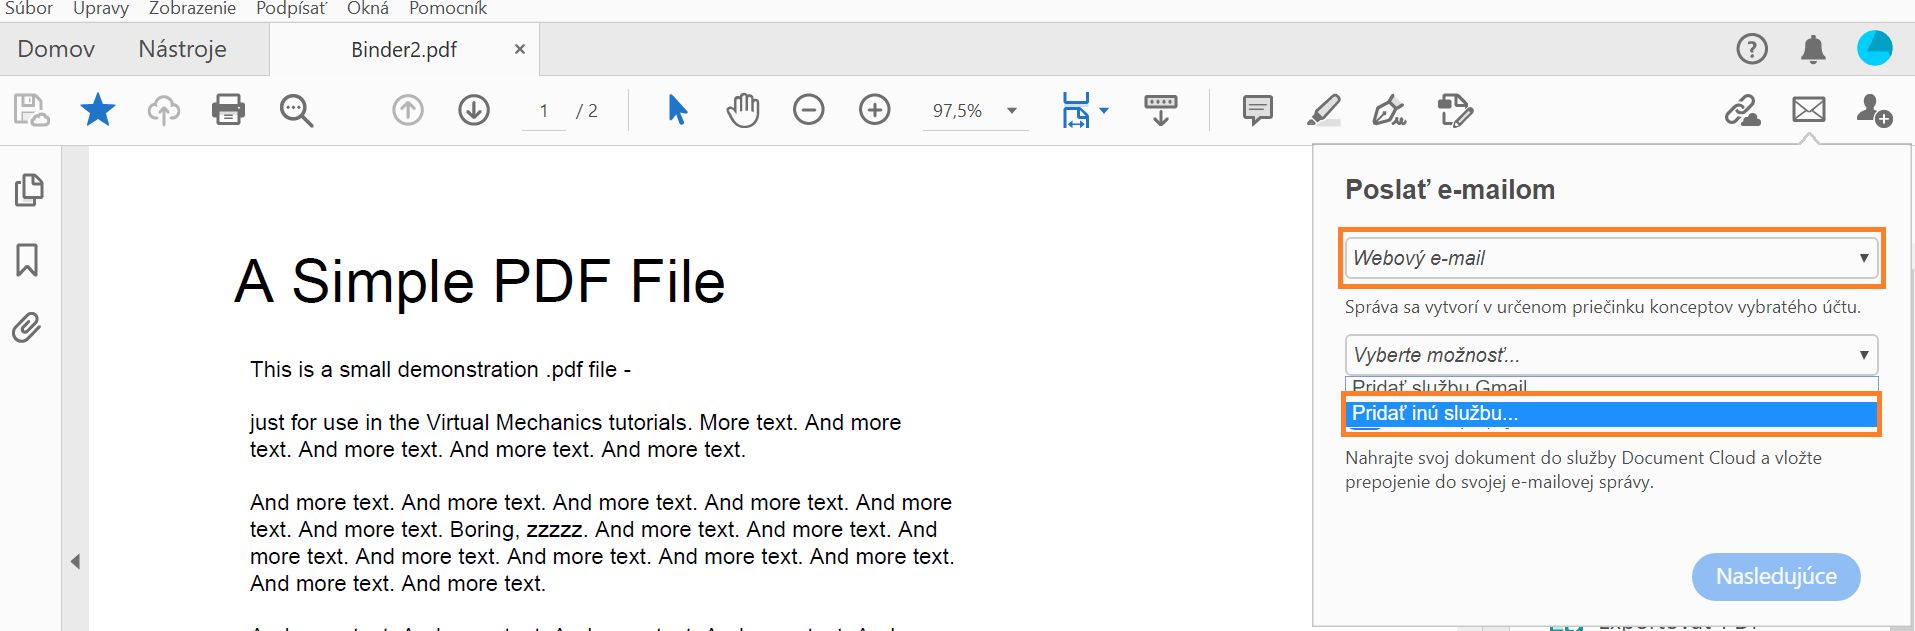This screenshot has width=1915, height=631.
Task: Click the Nasledujúce button
Action: (x=1775, y=577)
